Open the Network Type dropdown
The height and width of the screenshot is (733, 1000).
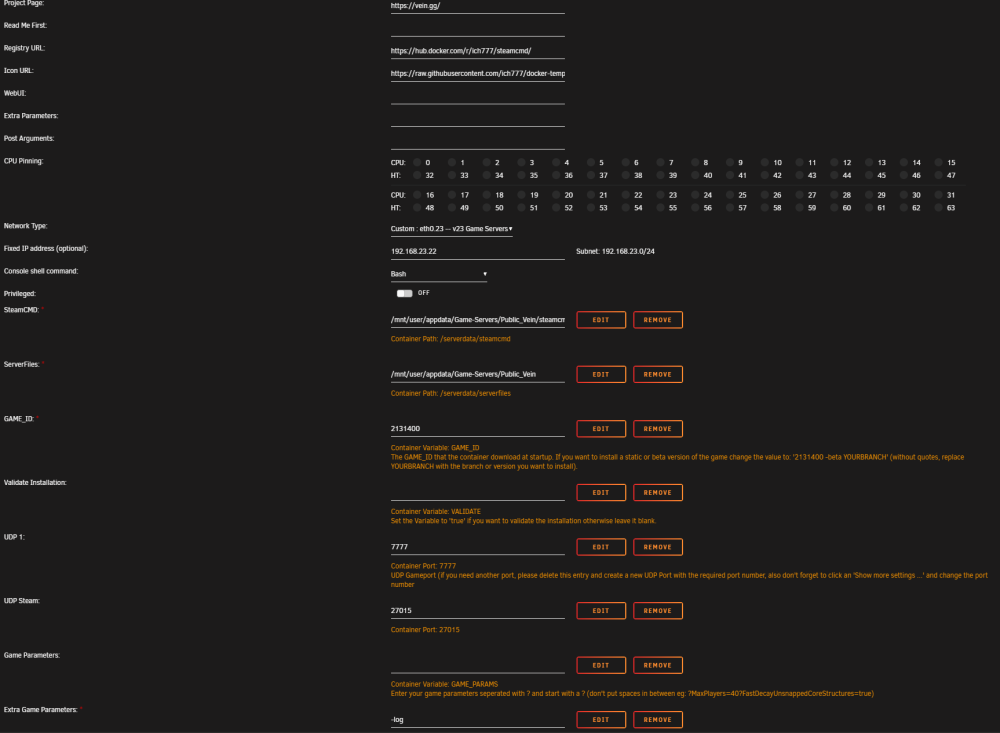[x=452, y=229]
